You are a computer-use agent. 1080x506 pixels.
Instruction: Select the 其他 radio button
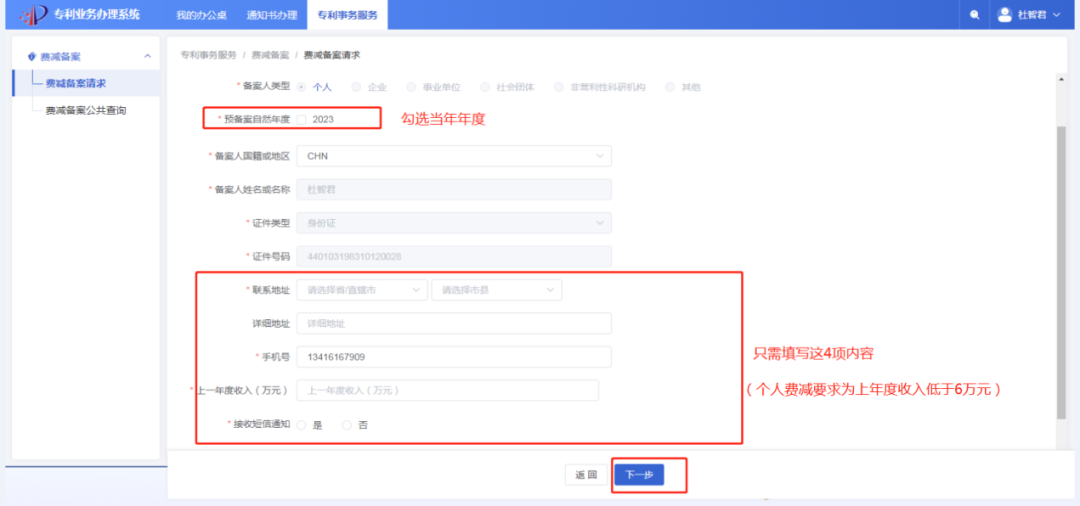point(669,87)
